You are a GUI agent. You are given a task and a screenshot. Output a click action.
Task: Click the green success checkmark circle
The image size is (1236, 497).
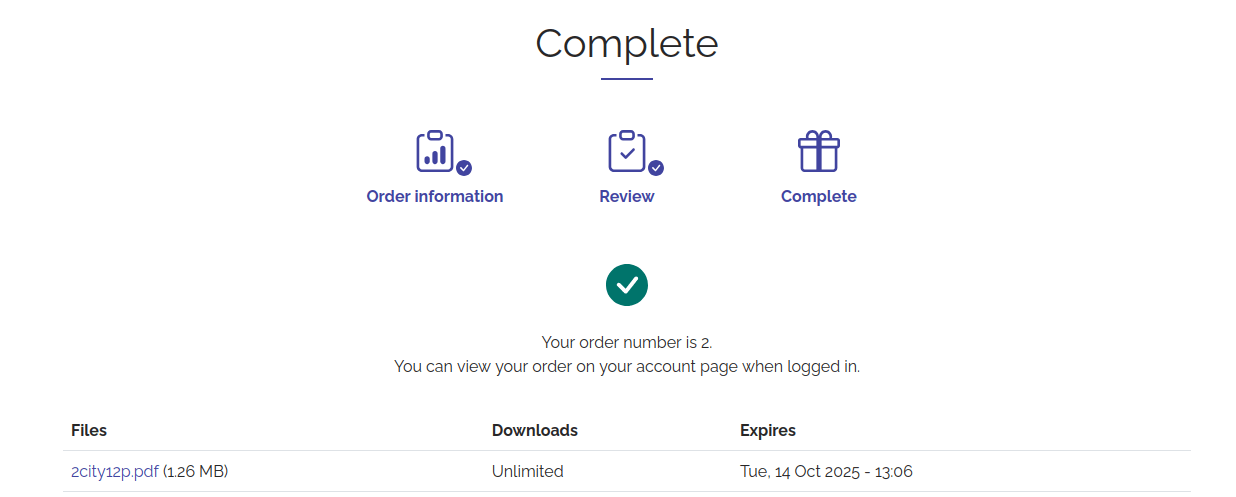[x=627, y=285]
